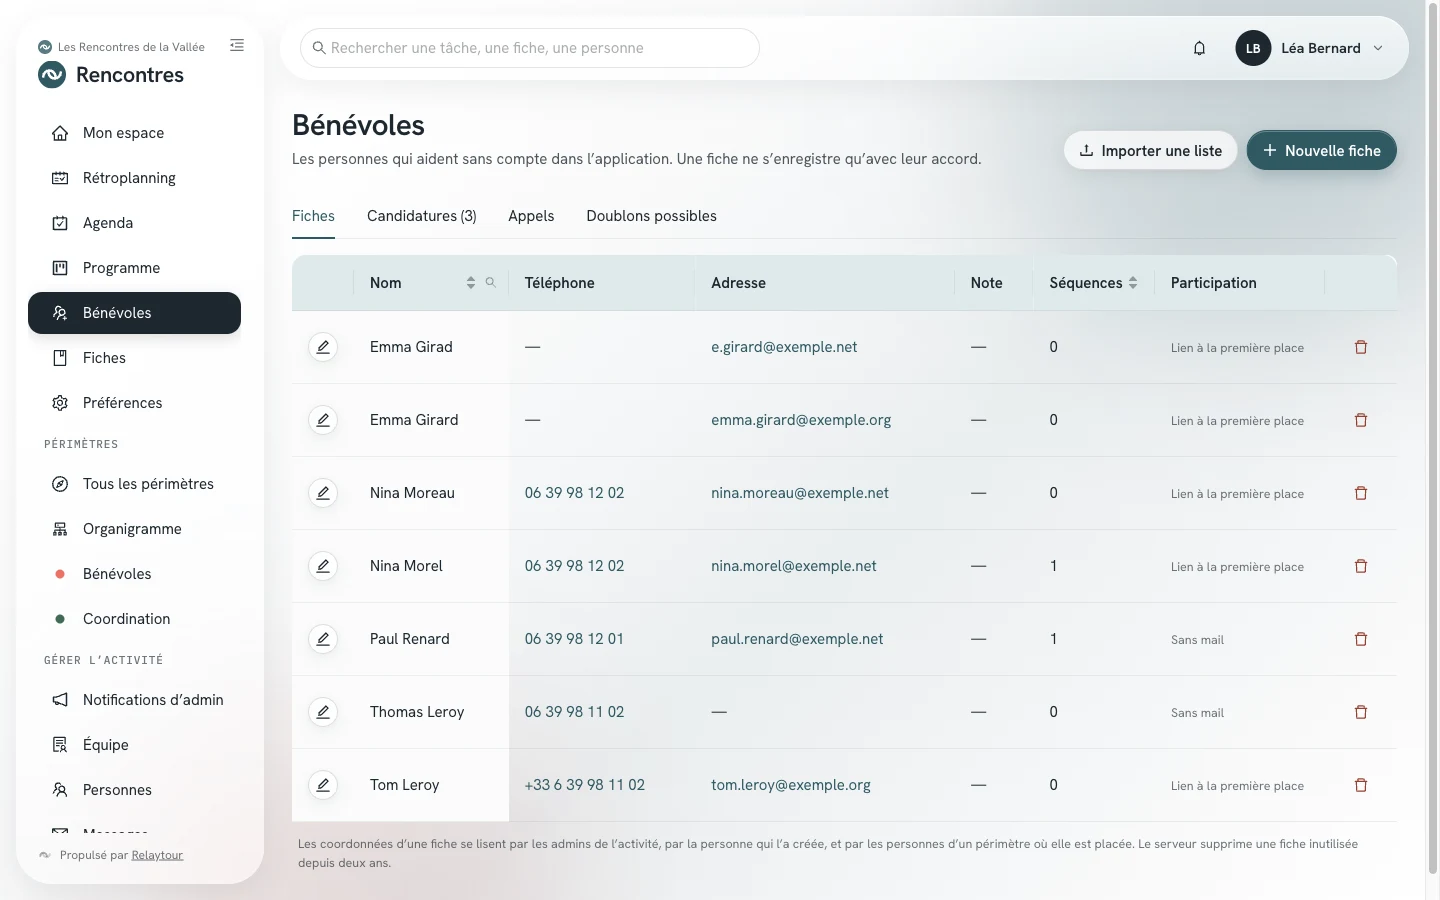Edit Emma Girad's record with pencil icon
The image size is (1440, 900).
323,347
